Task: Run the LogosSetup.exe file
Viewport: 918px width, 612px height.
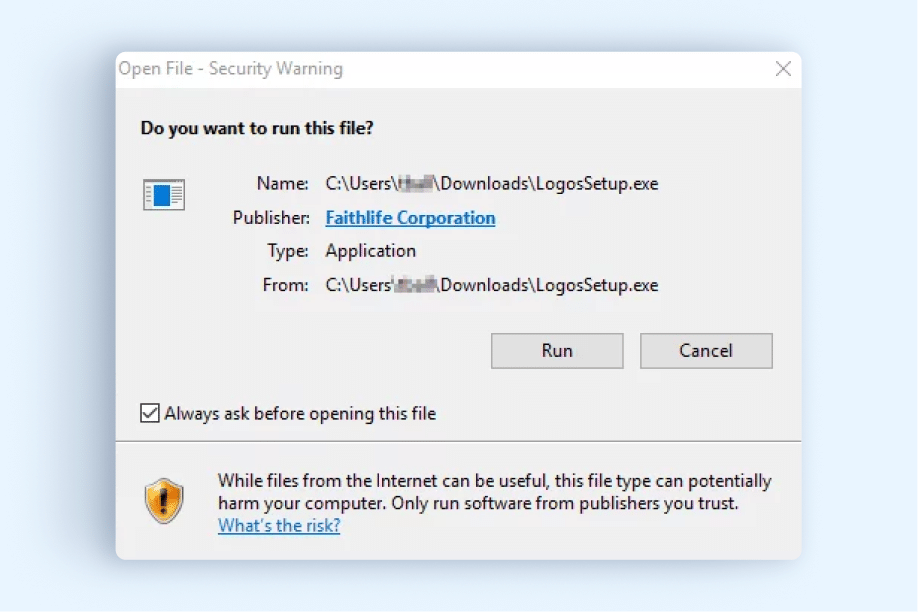Action: click(557, 351)
